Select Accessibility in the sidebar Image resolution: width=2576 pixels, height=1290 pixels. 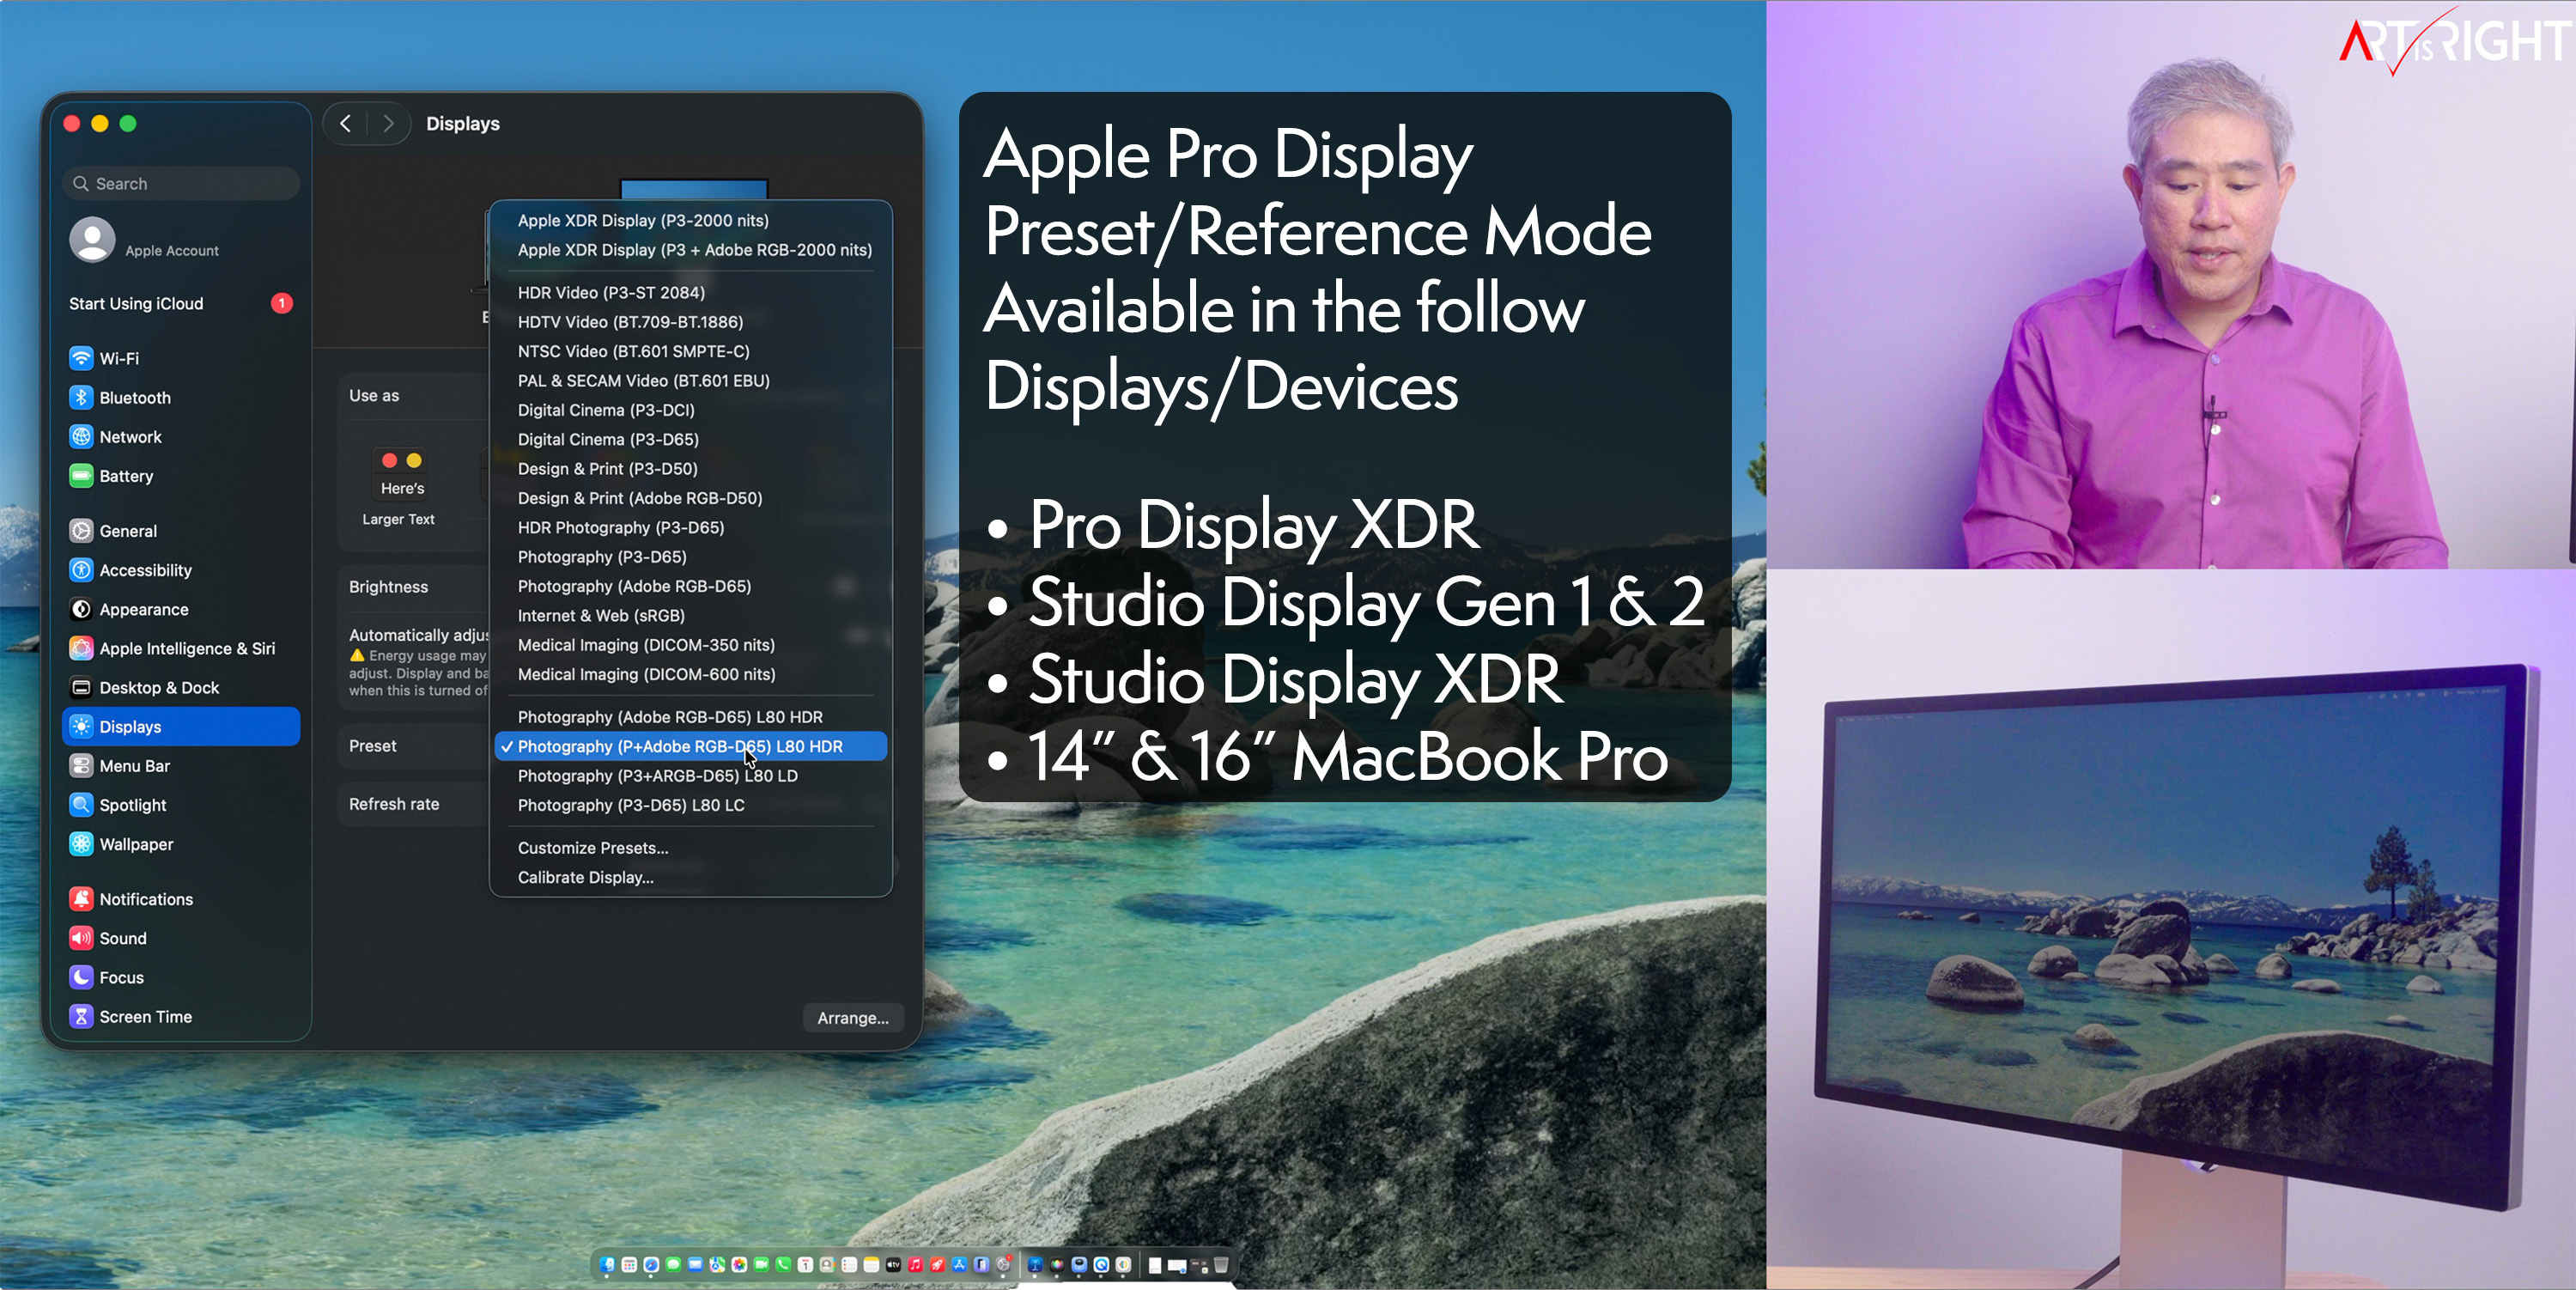click(x=180, y=570)
